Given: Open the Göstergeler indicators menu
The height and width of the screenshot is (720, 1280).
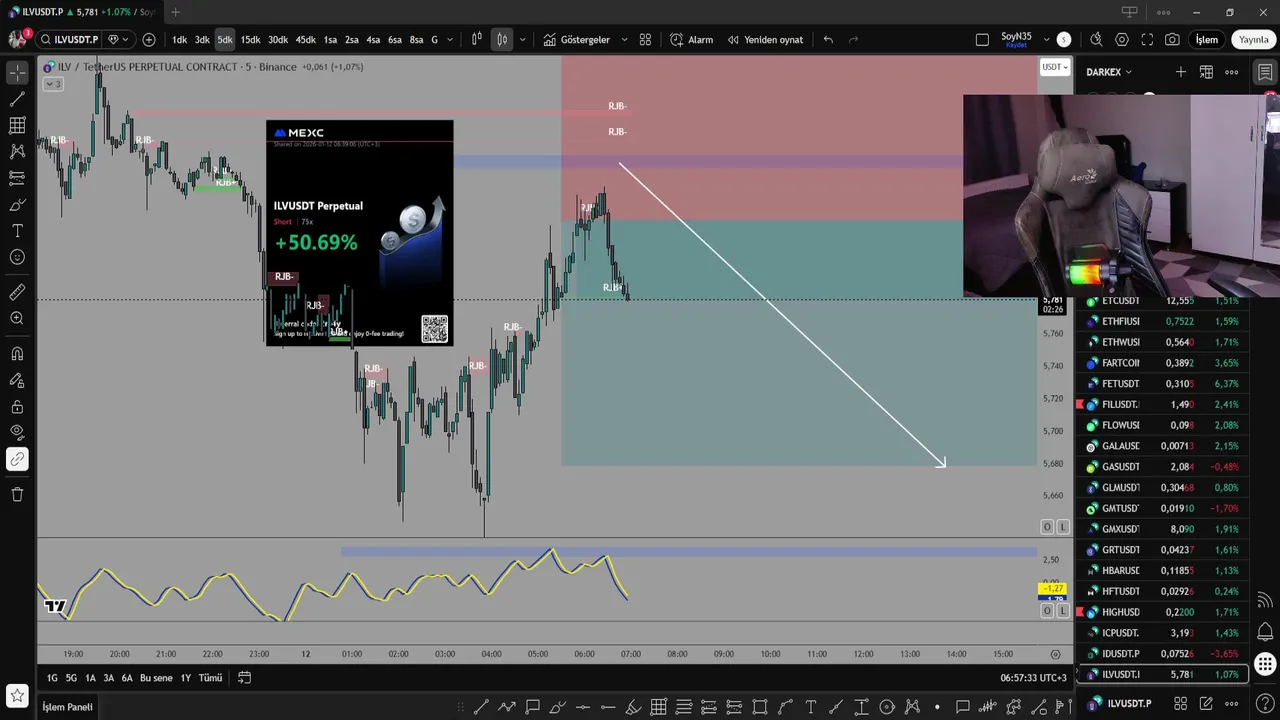Looking at the screenshot, I should 576,40.
